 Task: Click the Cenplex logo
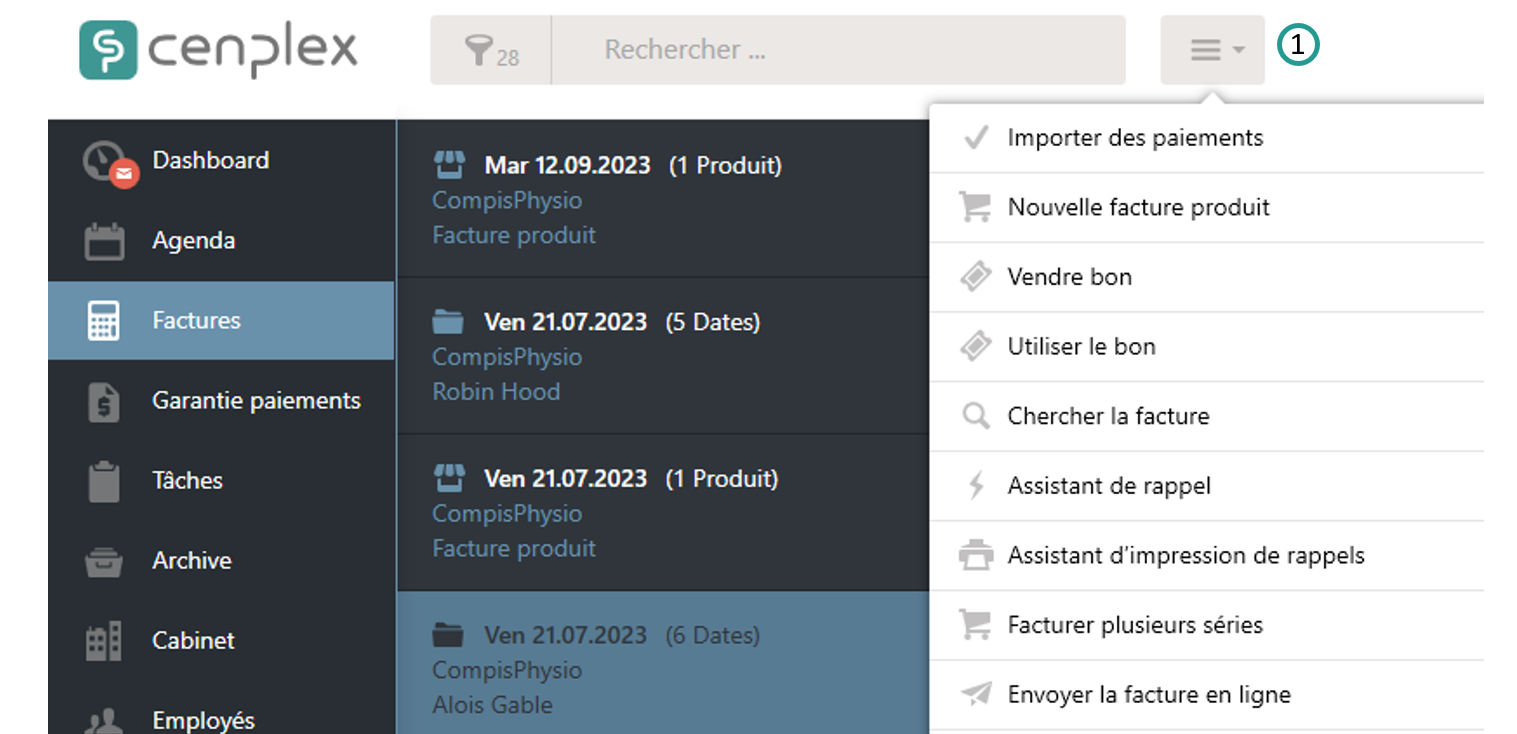(x=218, y=51)
